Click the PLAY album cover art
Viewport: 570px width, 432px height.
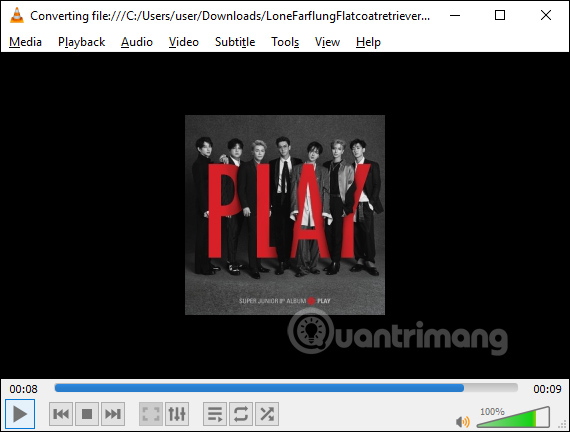tap(285, 215)
